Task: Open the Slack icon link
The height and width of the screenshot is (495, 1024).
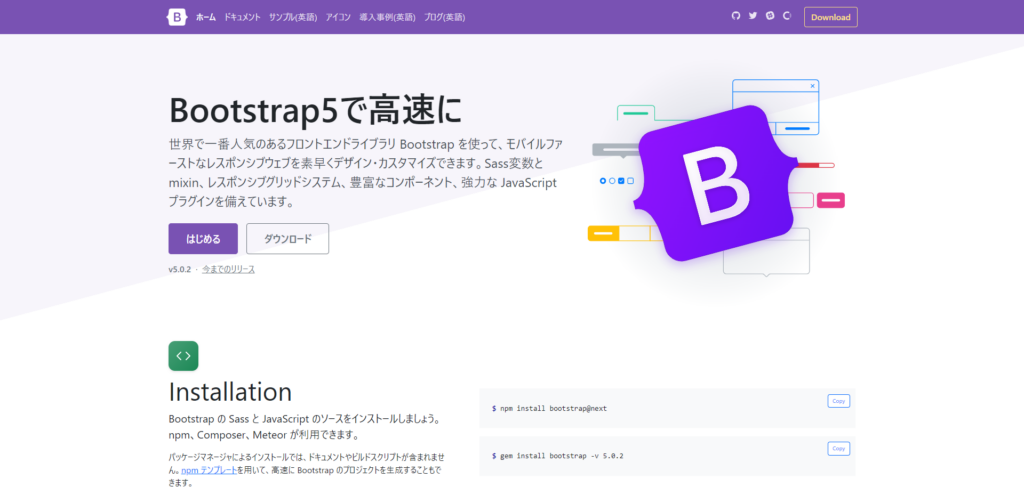Action: [770, 17]
